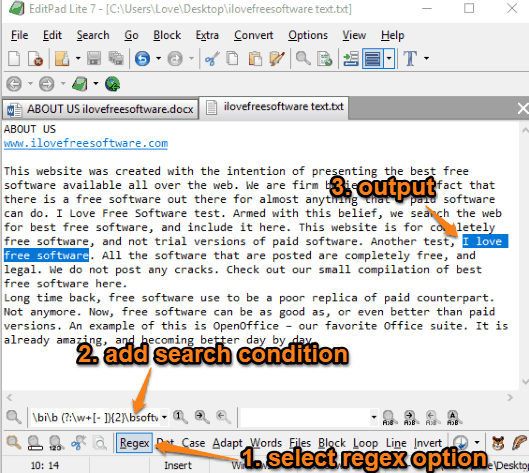Toggle the Invert search option
Screen dimensions: 529x473
click(x=428, y=443)
